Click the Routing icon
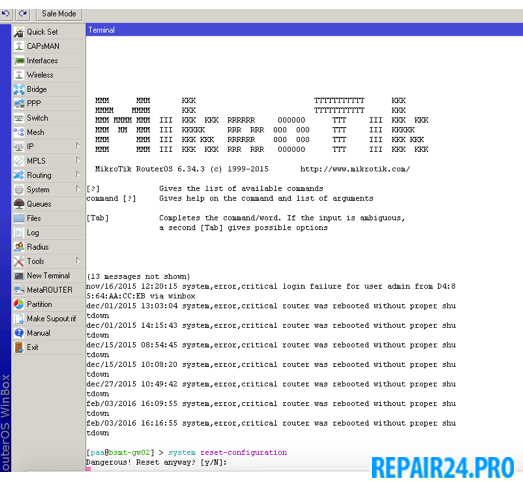This screenshot has width=523, height=482. tap(19, 175)
